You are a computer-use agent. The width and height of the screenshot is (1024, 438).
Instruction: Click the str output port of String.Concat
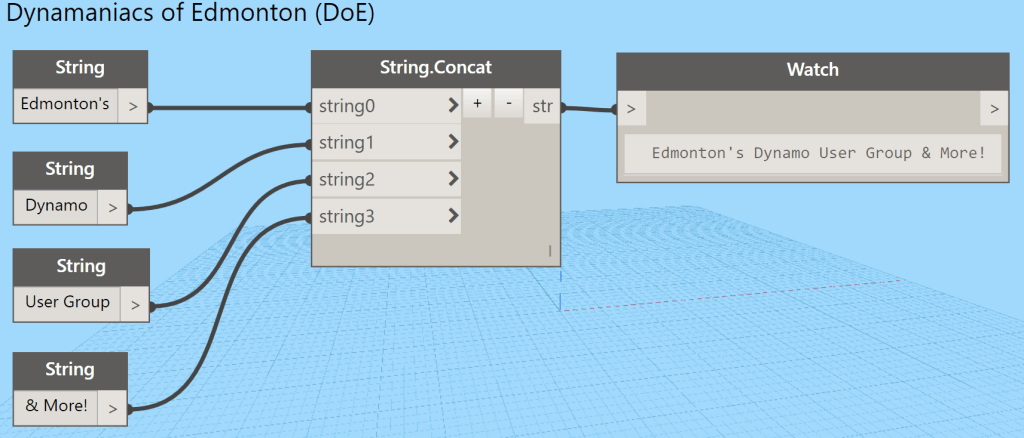click(x=542, y=105)
